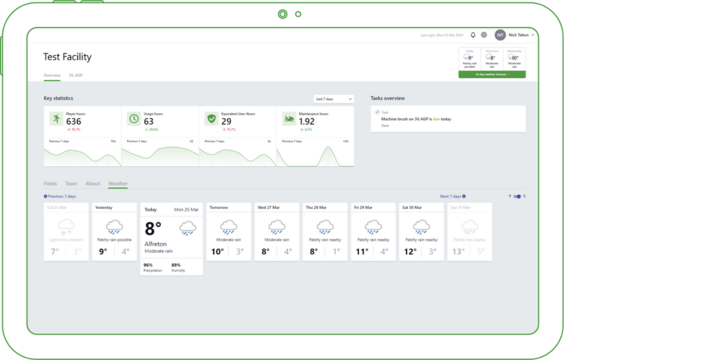Click the Player hours value 636
Image resolution: width=720 pixels, height=360 pixels.
coord(73,122)
